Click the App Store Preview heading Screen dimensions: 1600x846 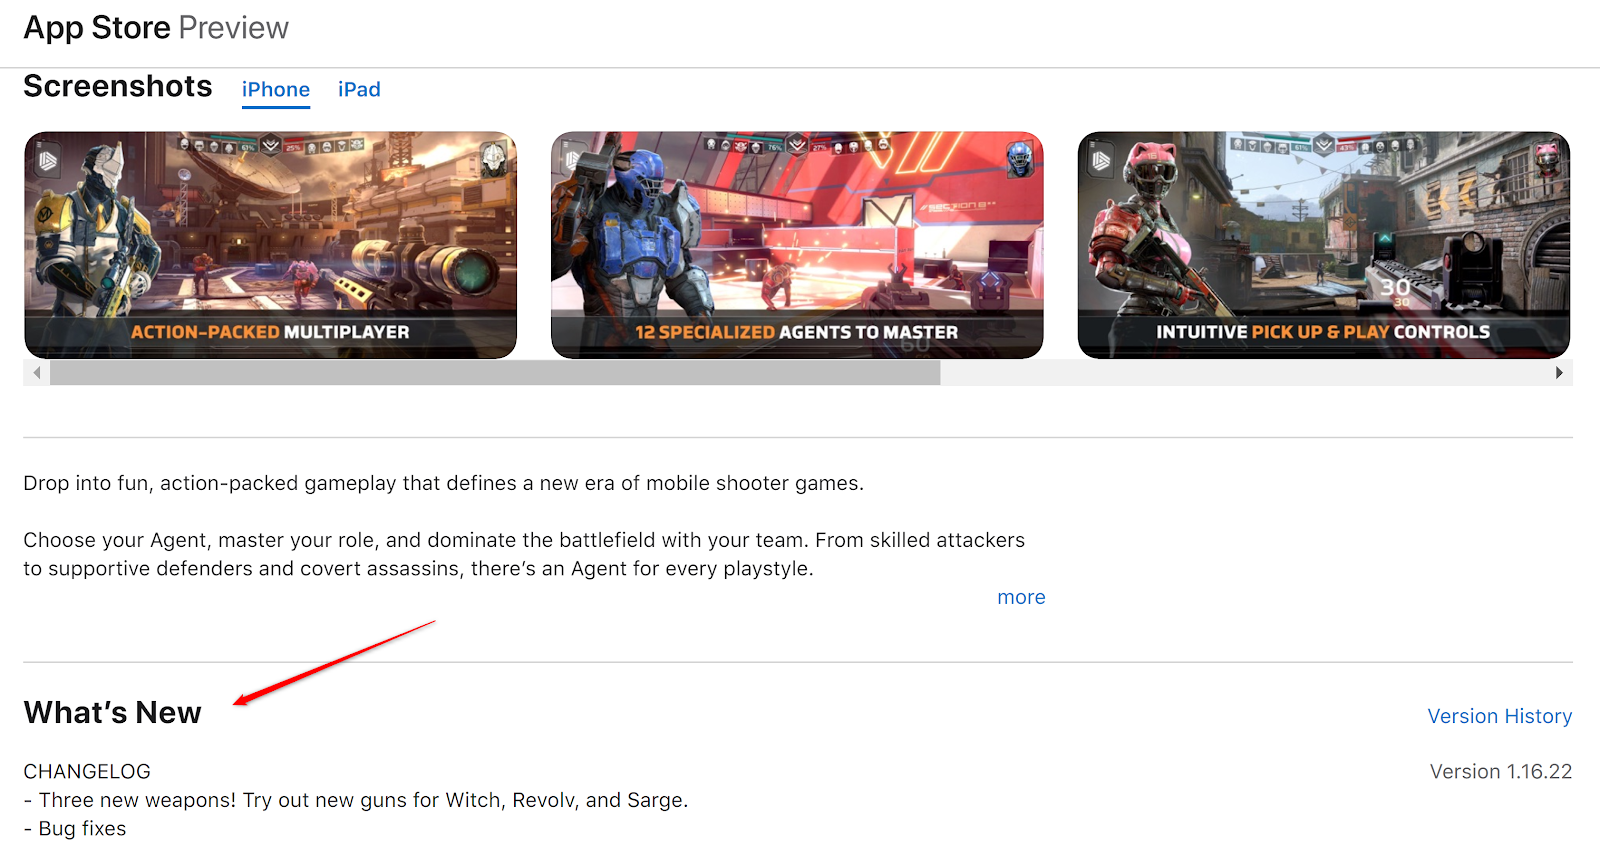[156, 28]
